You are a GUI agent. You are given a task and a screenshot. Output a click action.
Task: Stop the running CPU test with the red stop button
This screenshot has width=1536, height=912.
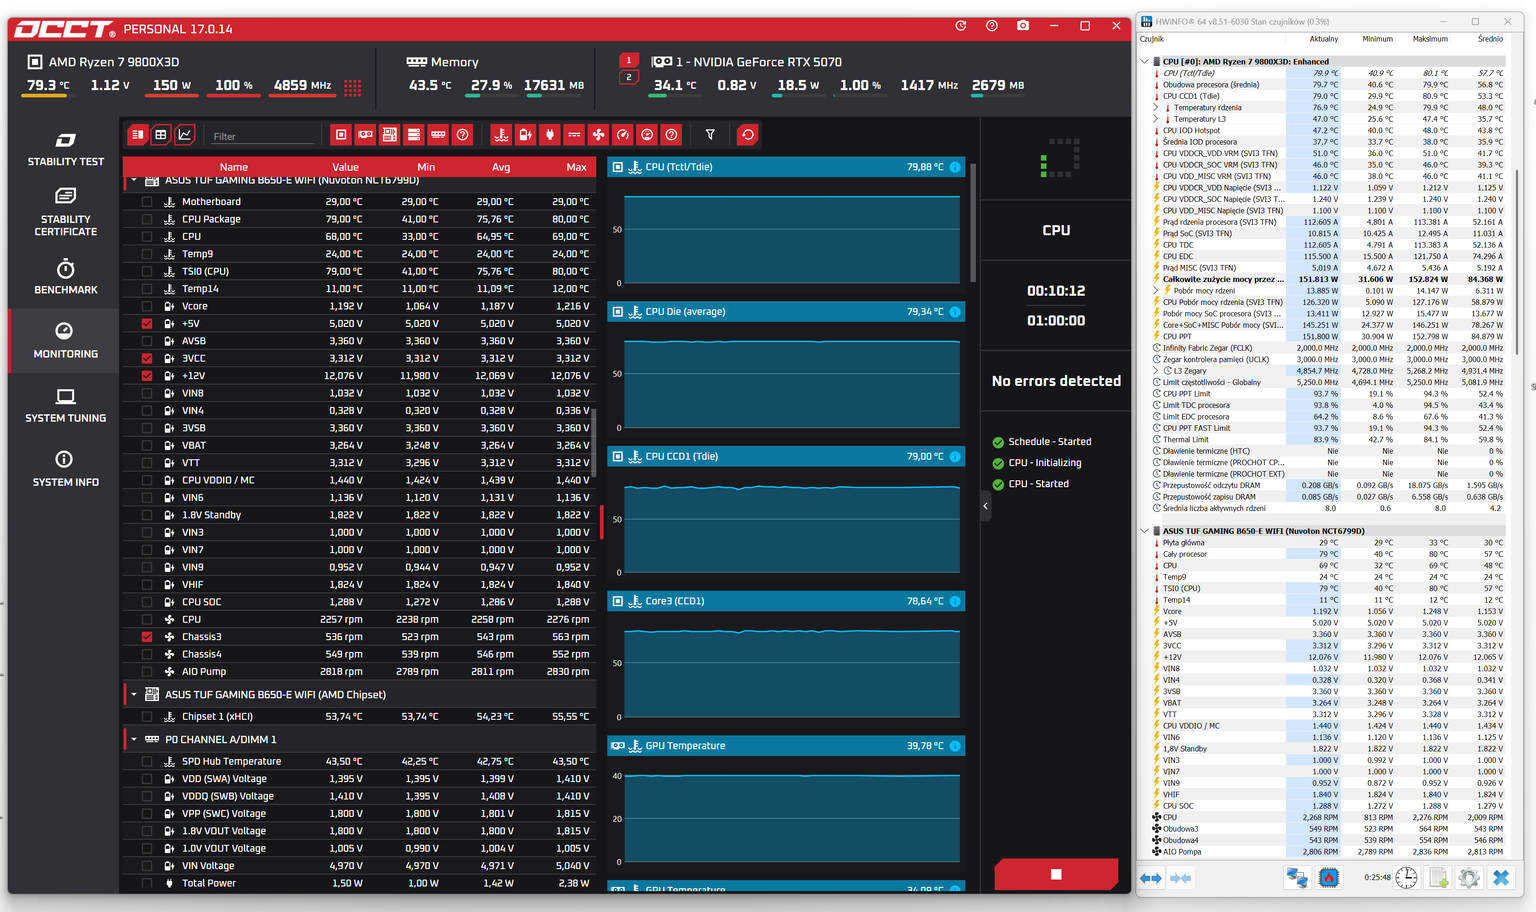(1056, 874)
